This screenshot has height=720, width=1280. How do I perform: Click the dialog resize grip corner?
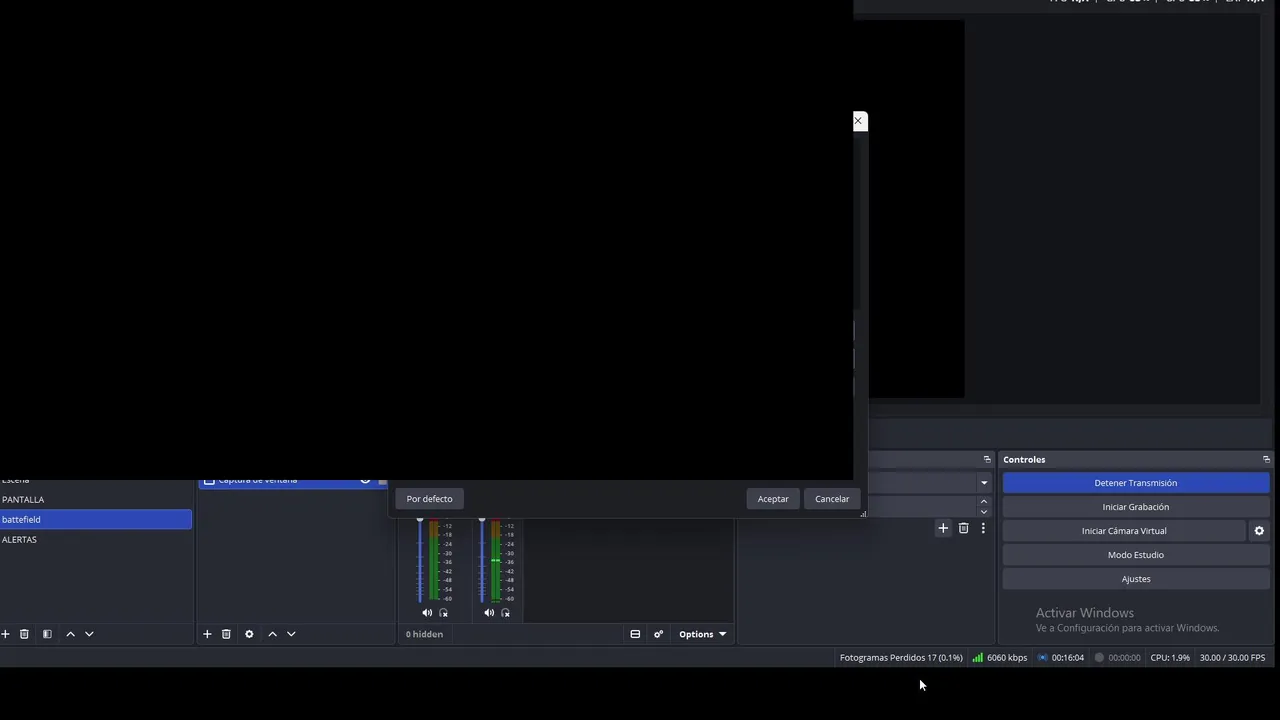pos(863,514)
